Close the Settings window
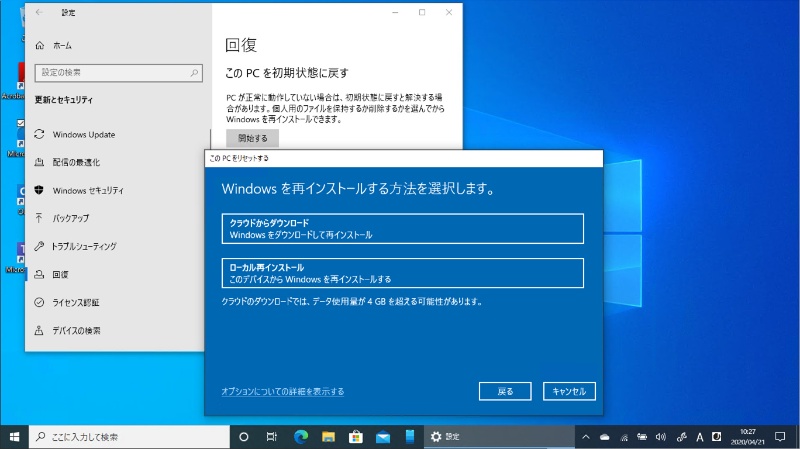The width and height of the screenshot is (800, 449). click(x=449, y=12)
